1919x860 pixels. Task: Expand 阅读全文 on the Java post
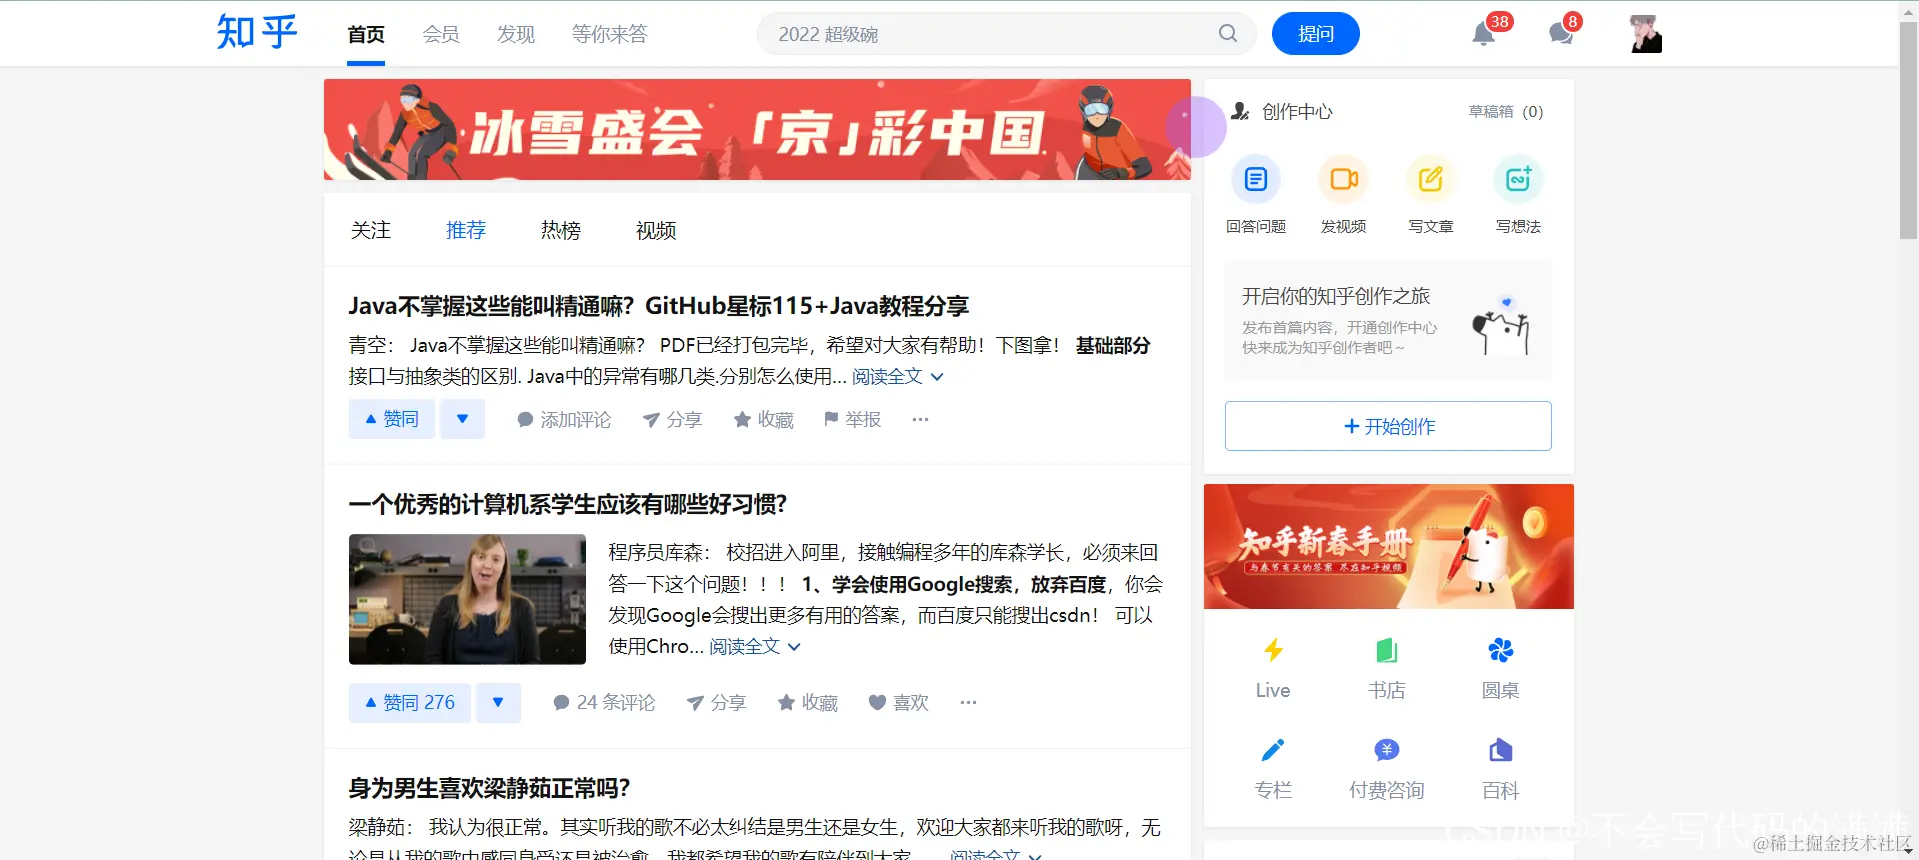[x=897, y=377]
